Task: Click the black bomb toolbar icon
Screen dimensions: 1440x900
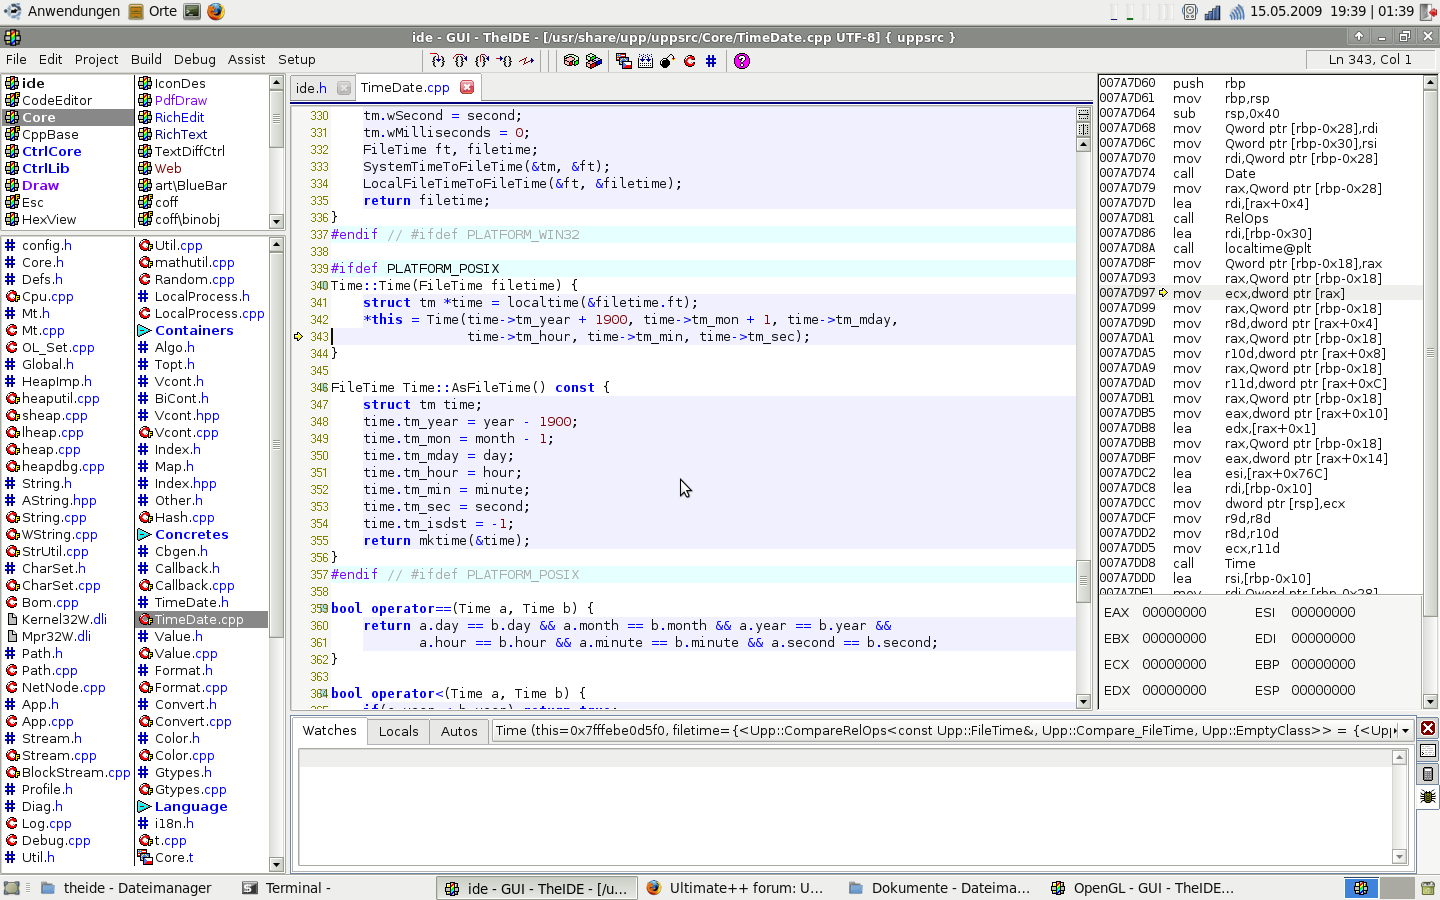Action: click(667, 61)
